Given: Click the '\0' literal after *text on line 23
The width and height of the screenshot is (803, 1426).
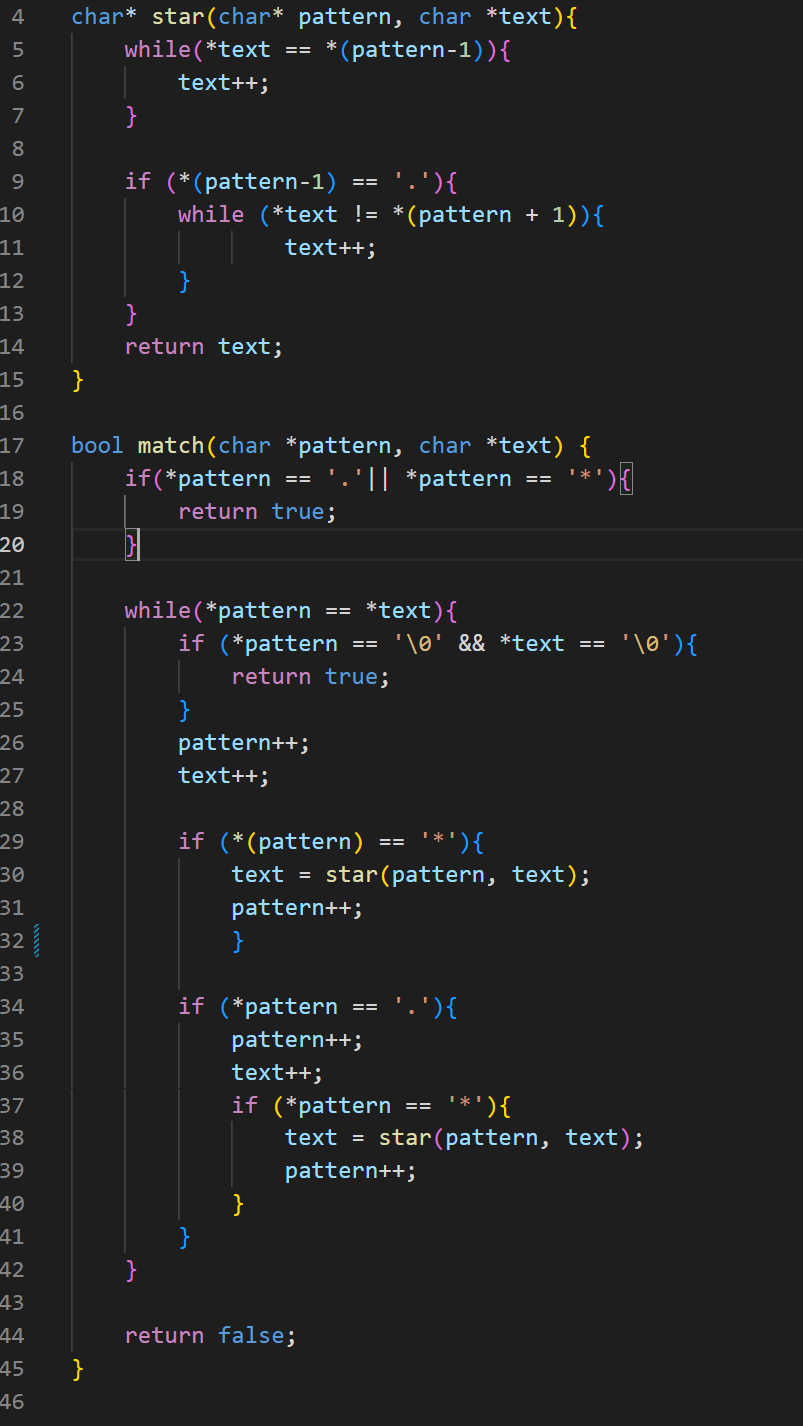Looking at the screenshot, I should point(640,644).
